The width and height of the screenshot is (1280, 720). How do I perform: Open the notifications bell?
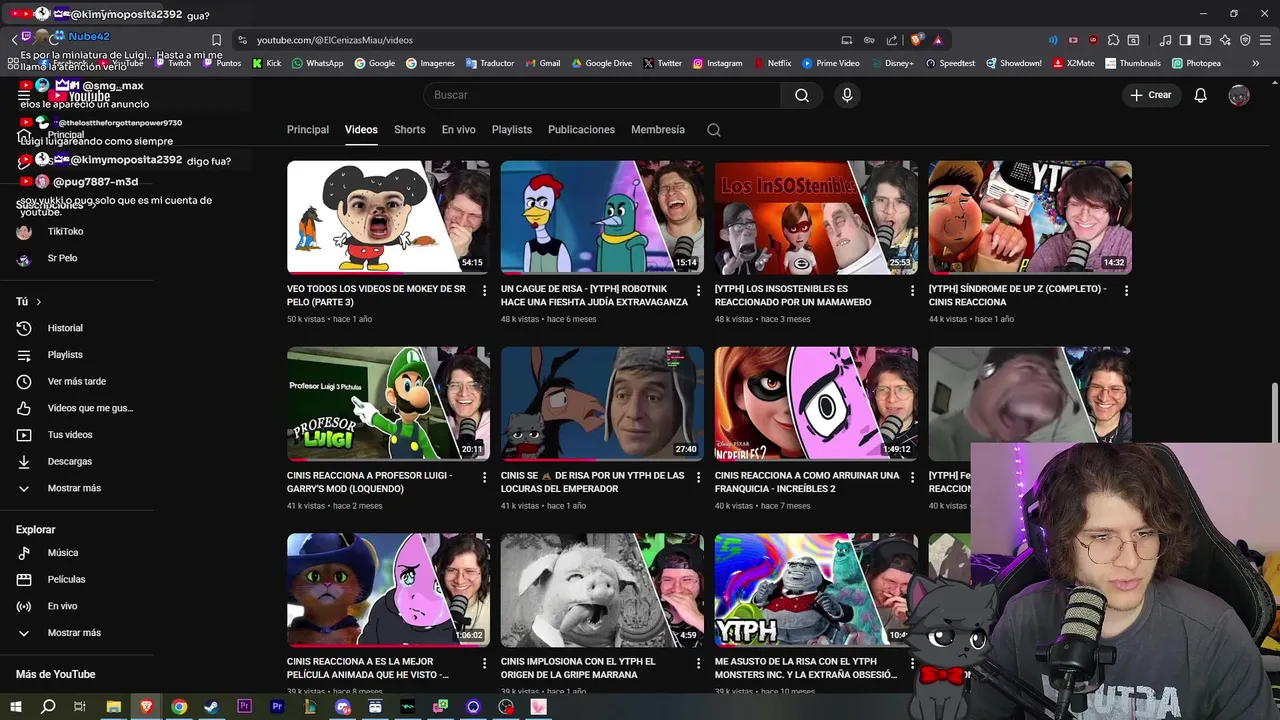(1200, 95)
